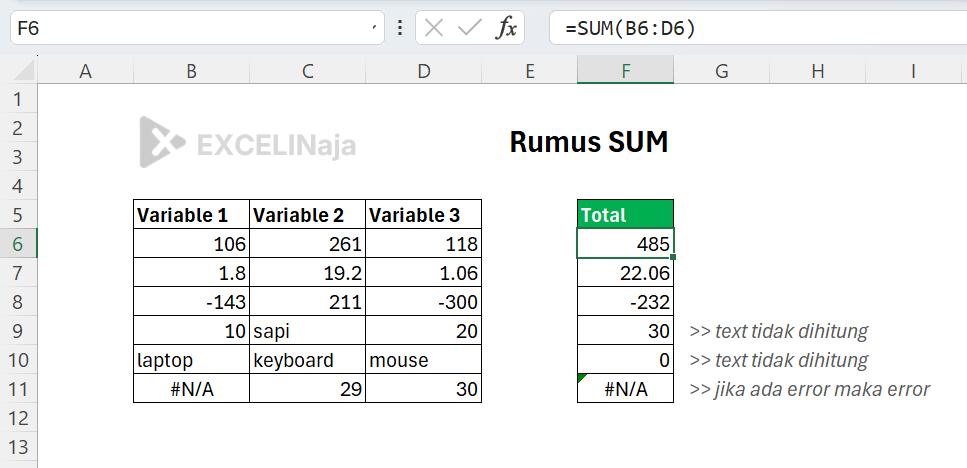This screenshot has width=967, height=468.
Task: Click the Enter checkmark formula button
Action: [470, 28]
